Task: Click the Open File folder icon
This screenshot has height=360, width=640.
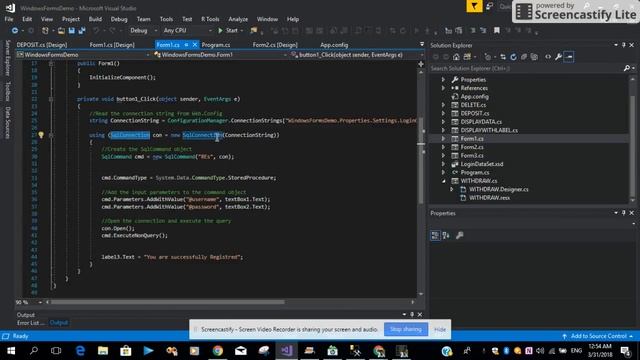Action: pos(61,31)
